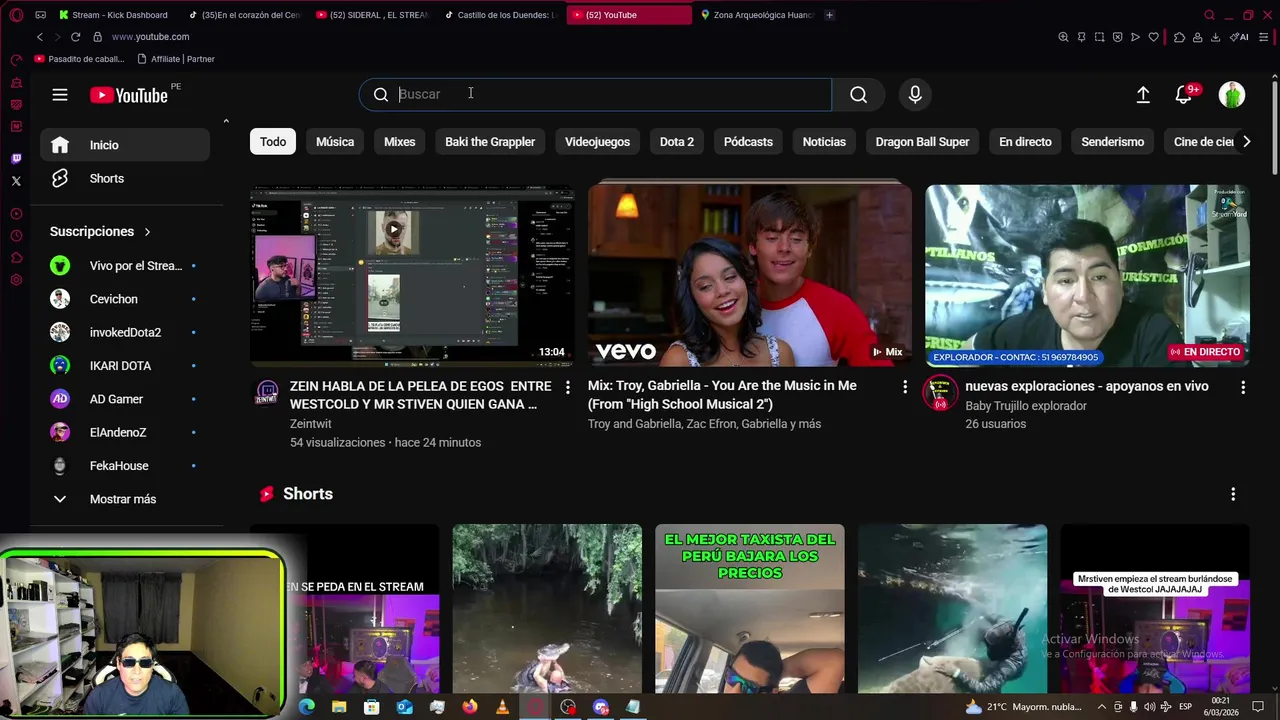Open the Opera sidebar history clock

pyautogui.click(x=16, y=236)
